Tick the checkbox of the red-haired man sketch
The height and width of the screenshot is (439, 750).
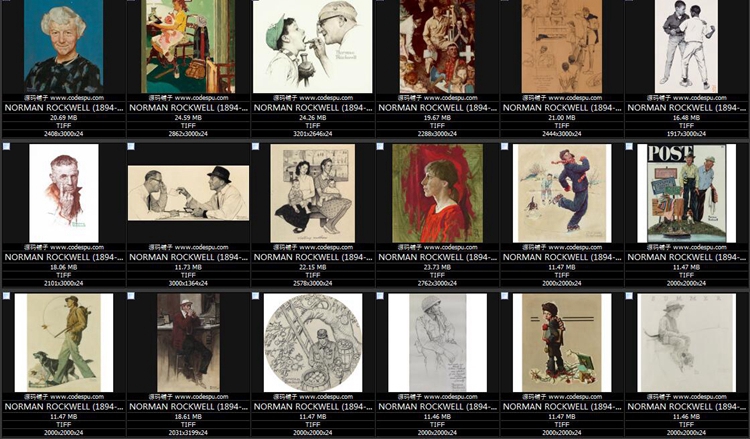click(x=6, y=146)
